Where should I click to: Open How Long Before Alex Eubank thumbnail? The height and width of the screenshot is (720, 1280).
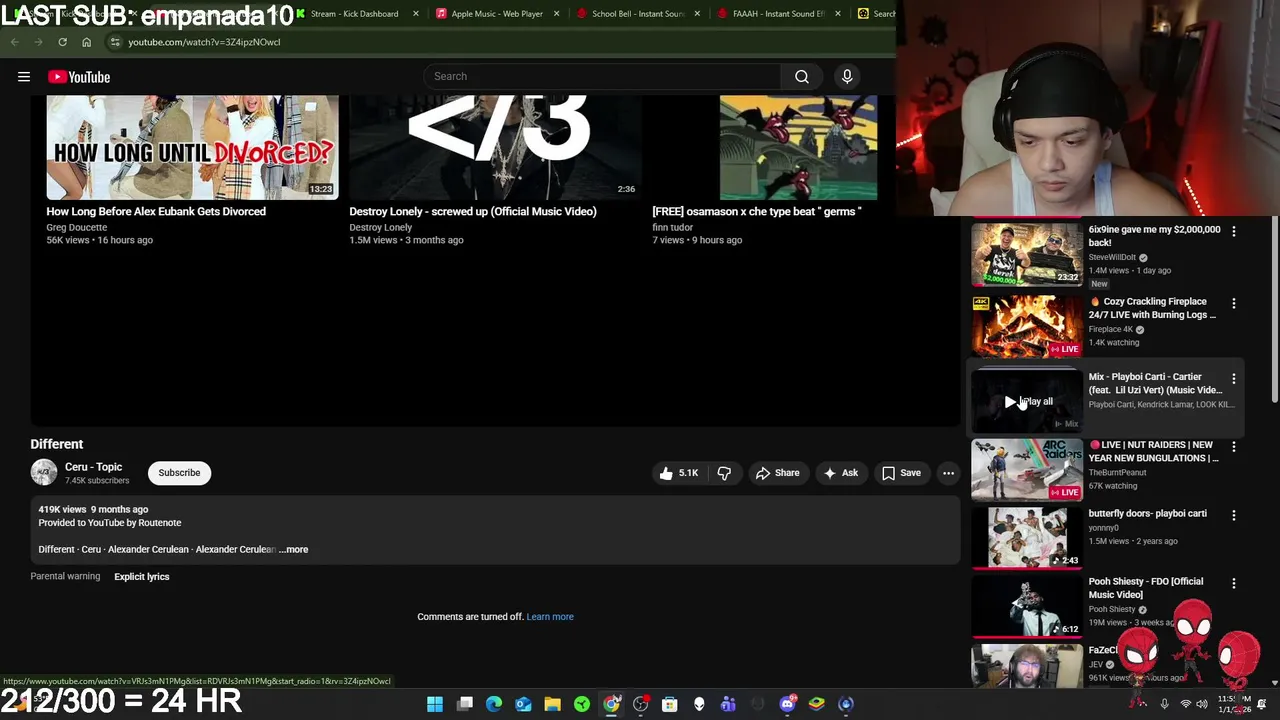click(192, 148)
